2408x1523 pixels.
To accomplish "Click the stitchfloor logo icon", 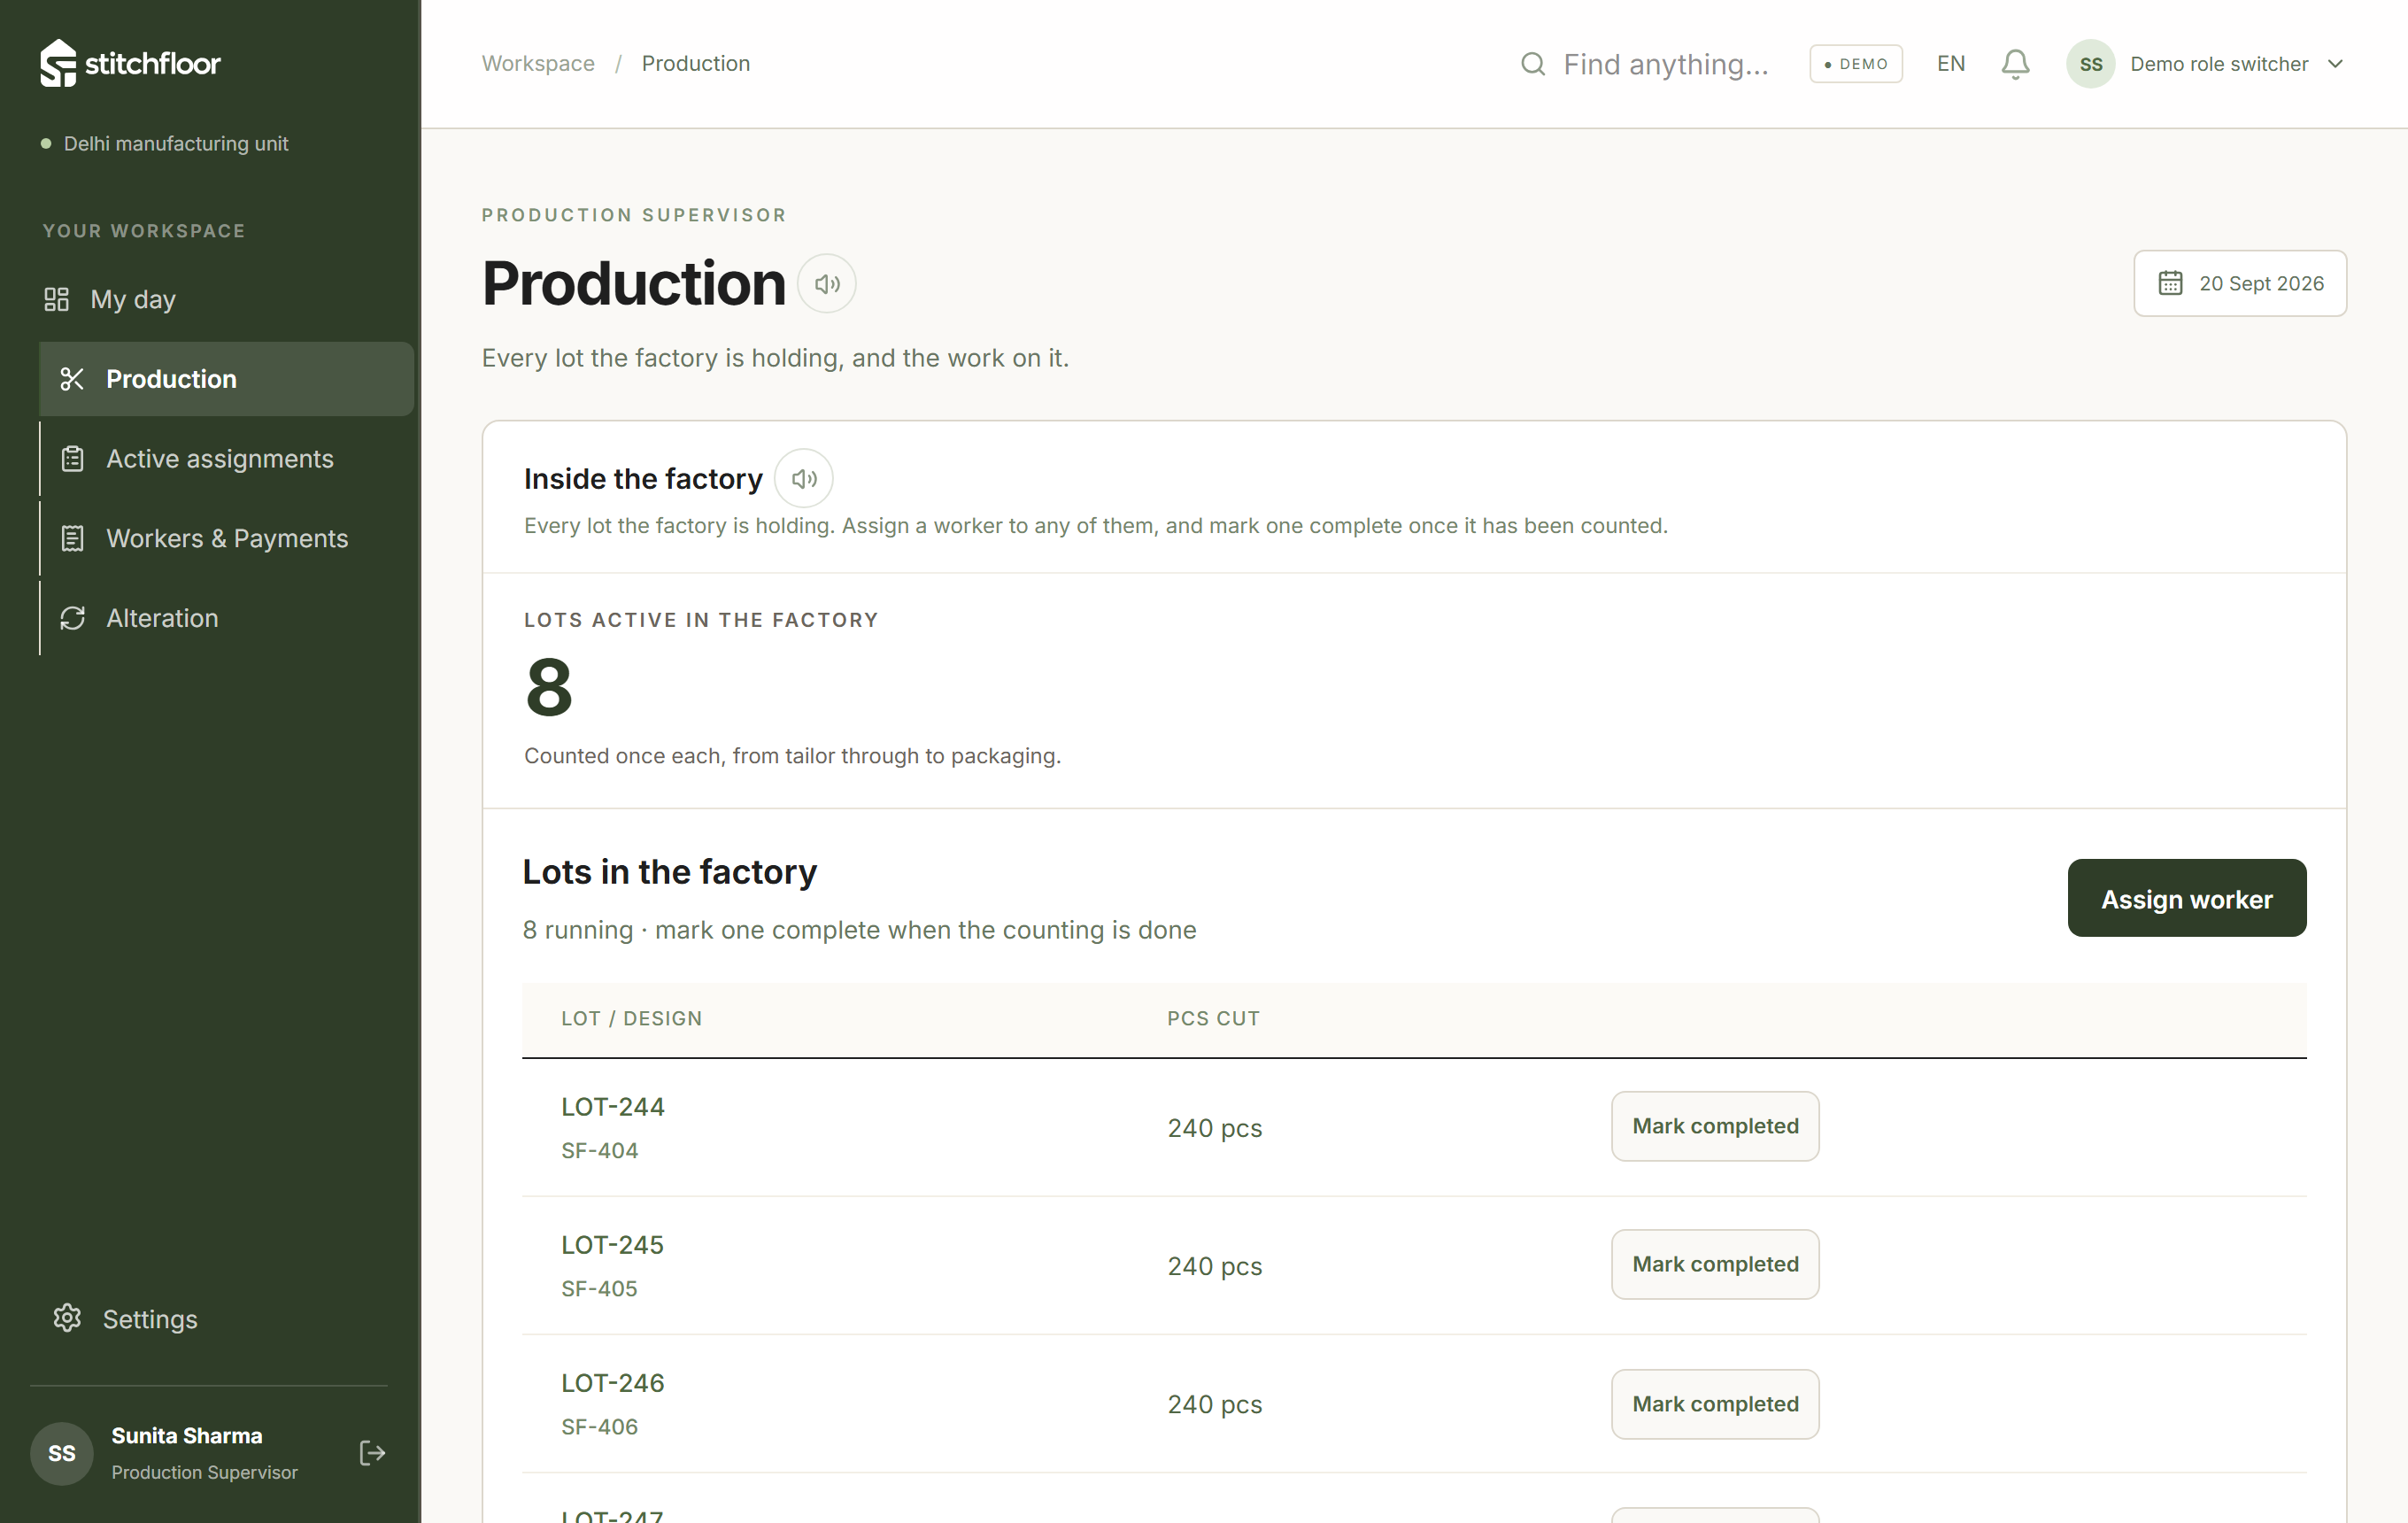I will coord(58,63).
